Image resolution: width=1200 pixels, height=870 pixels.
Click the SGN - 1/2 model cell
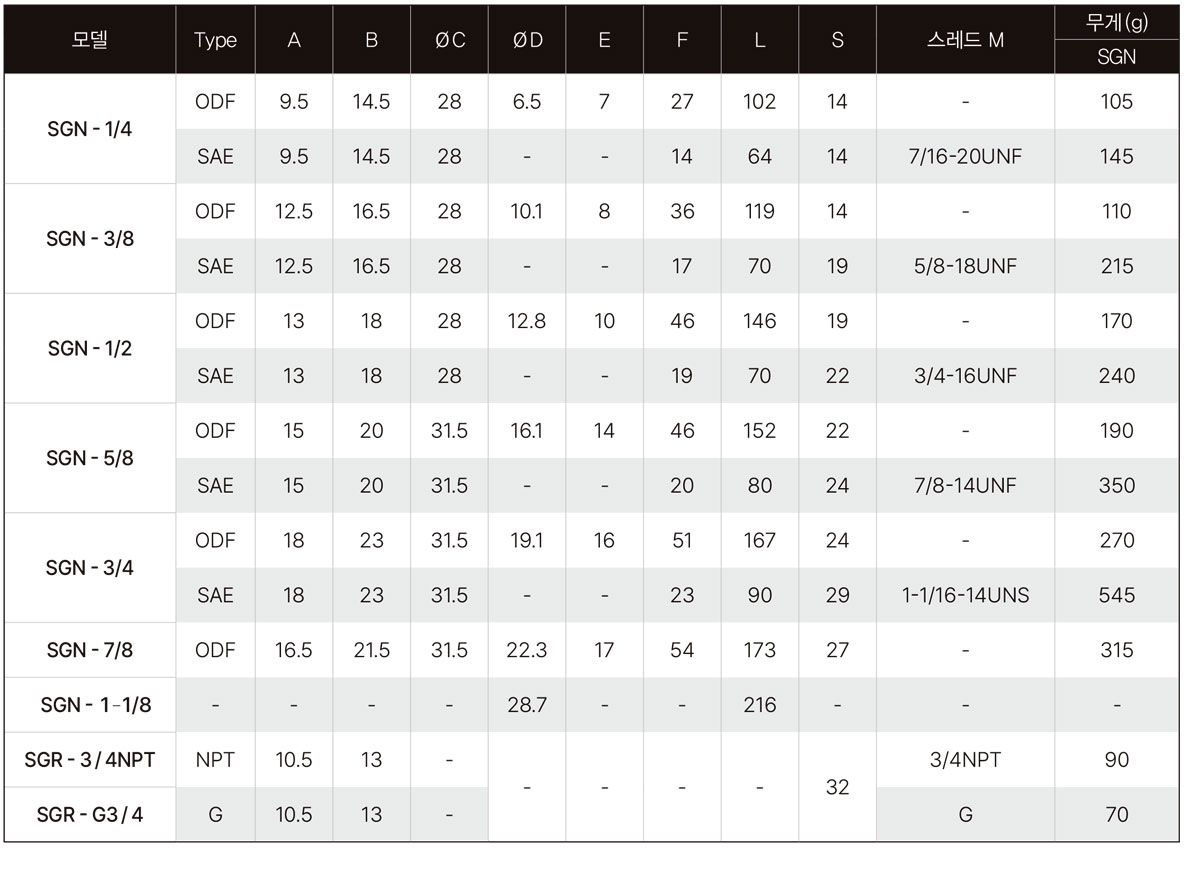click(90, 349)
